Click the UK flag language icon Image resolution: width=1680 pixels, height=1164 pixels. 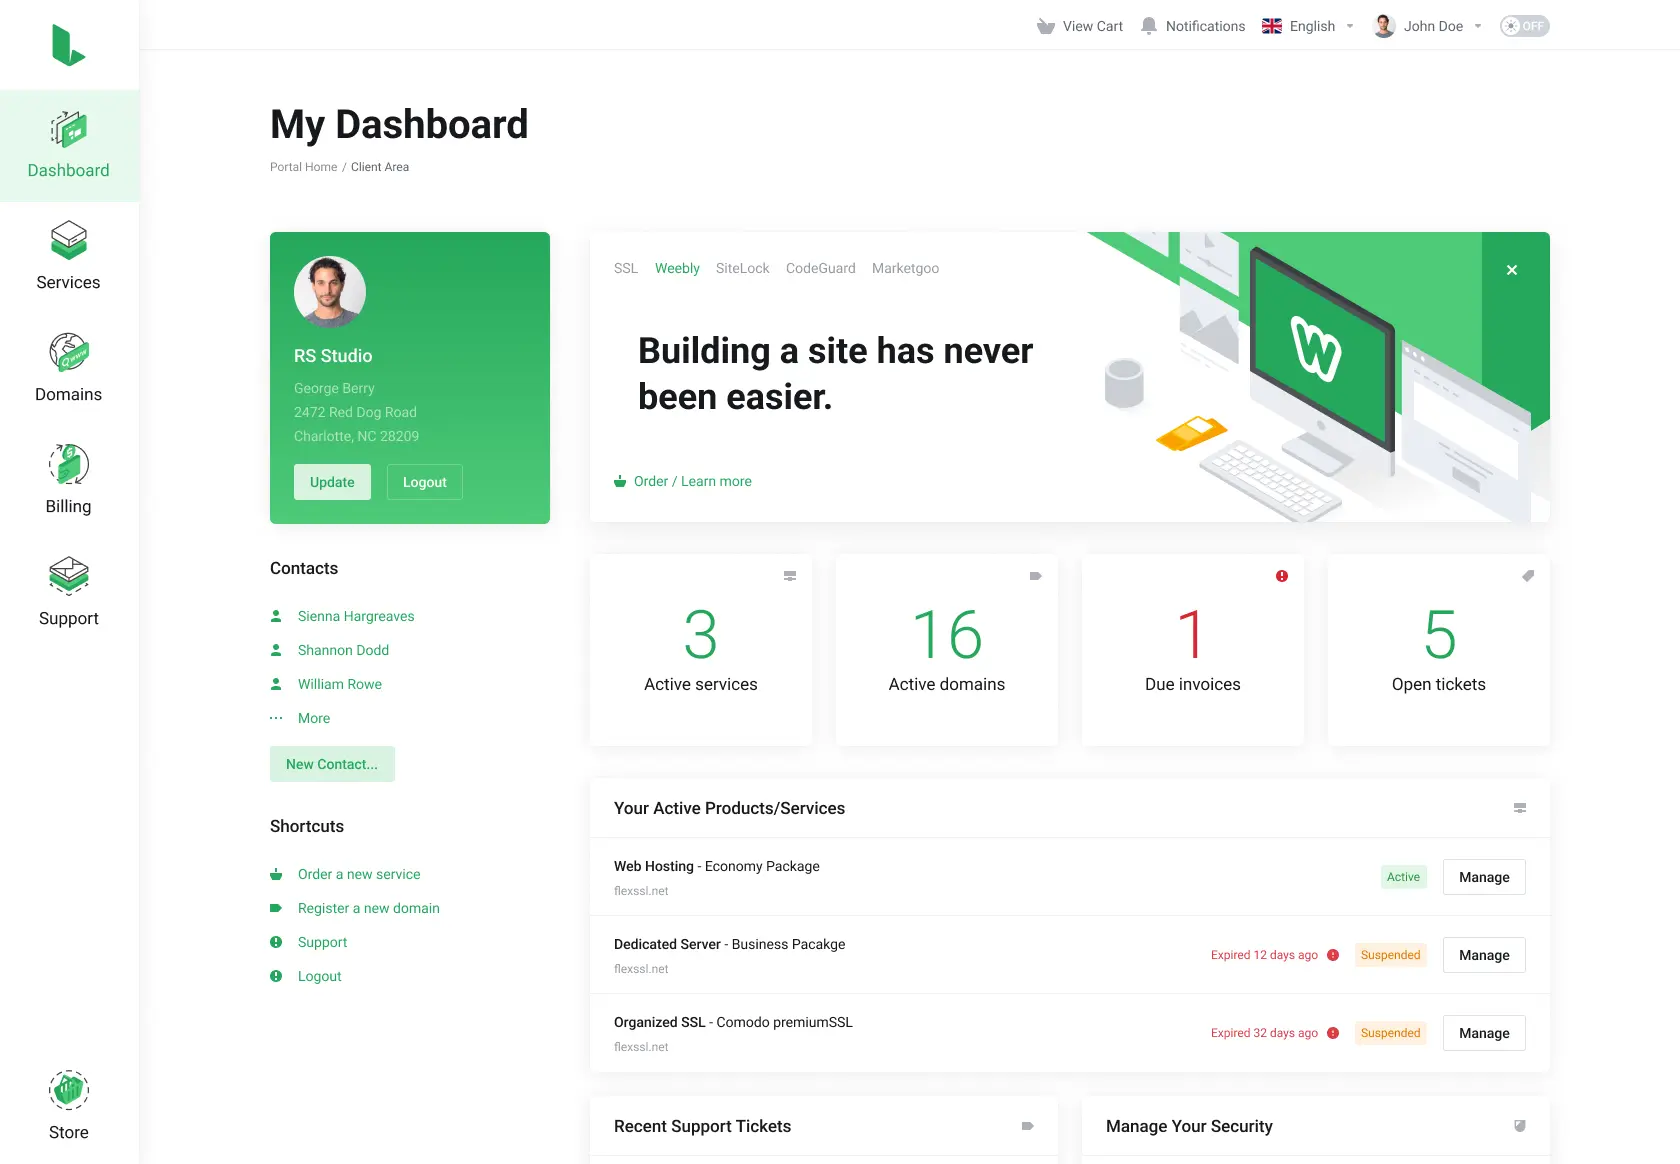coord(1272,26)
